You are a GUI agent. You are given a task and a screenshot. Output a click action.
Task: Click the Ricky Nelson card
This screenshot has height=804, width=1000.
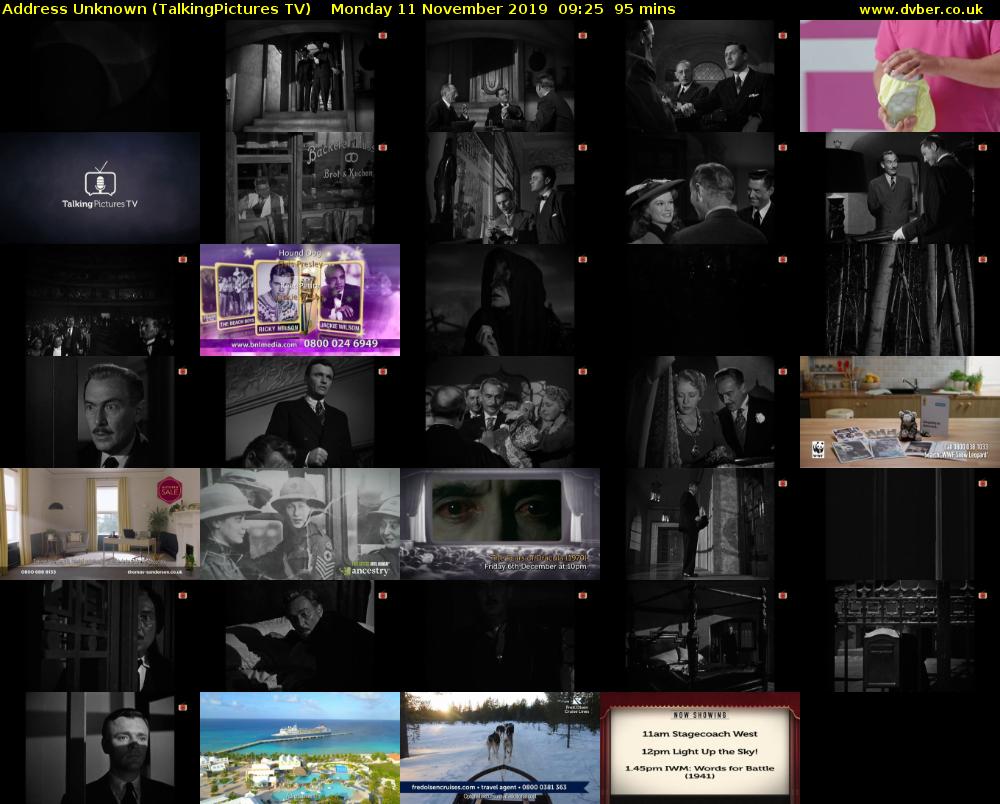tap(278, 298)
